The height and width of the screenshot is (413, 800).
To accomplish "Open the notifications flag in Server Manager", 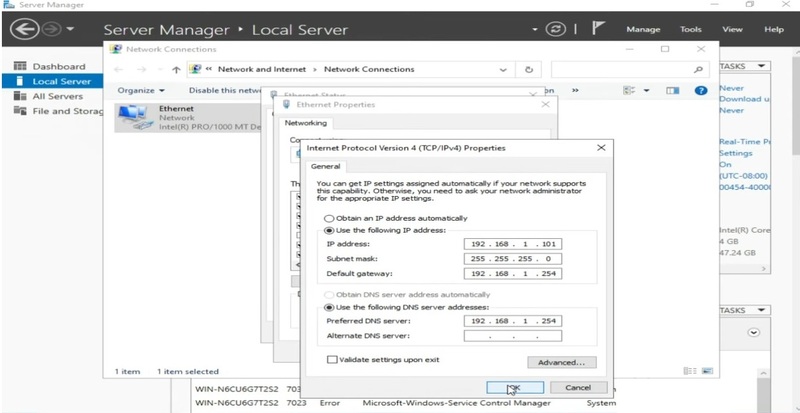I will point(598,28).
